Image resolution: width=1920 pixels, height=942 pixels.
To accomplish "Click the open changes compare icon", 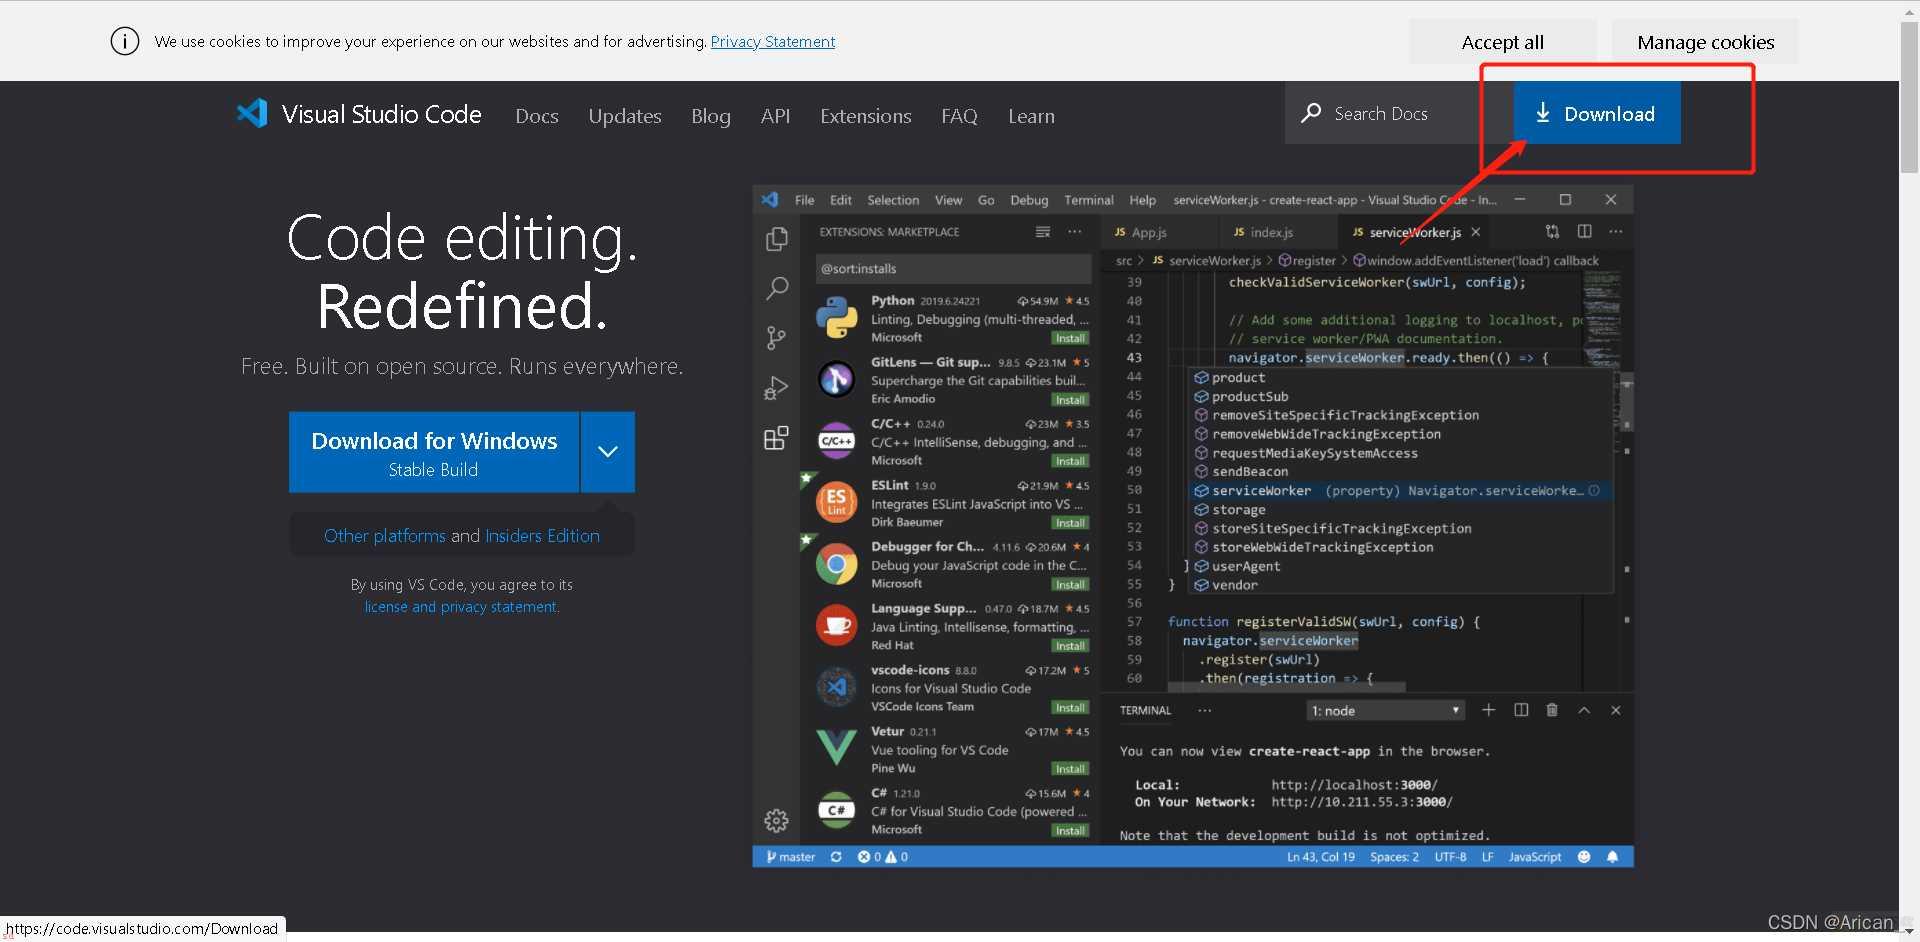I will [1552, 231].
